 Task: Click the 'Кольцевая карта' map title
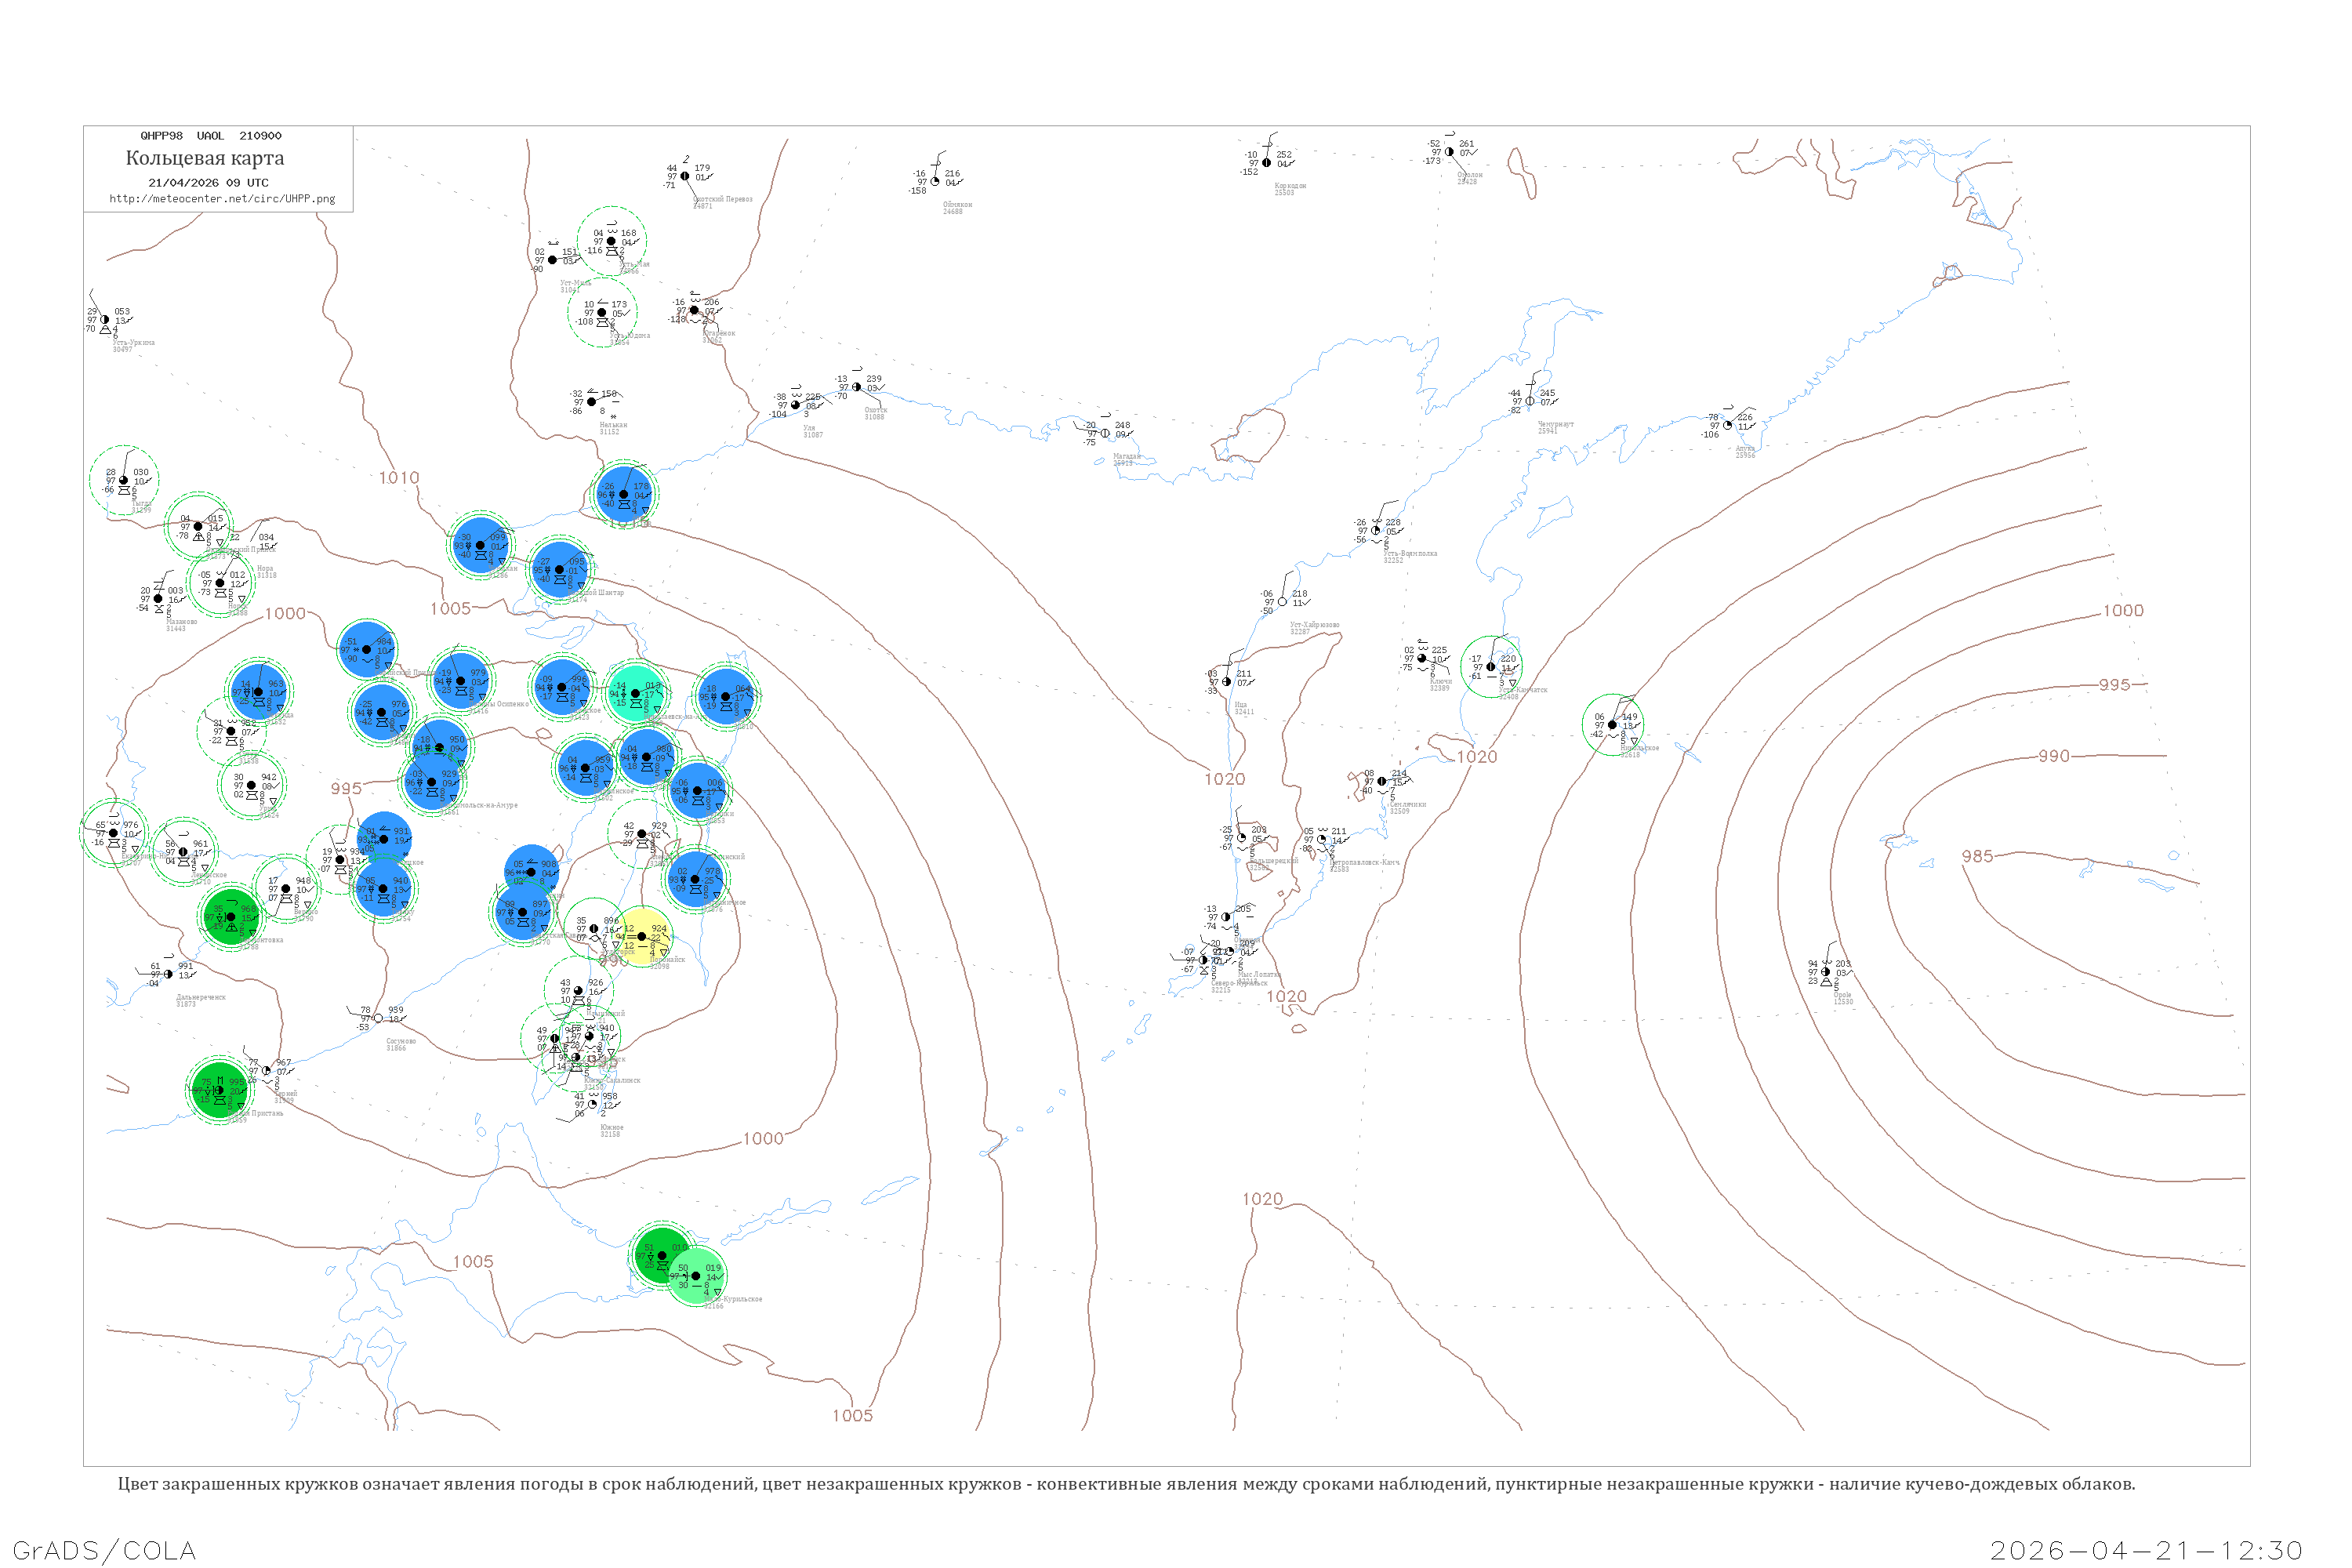point(205,158)
